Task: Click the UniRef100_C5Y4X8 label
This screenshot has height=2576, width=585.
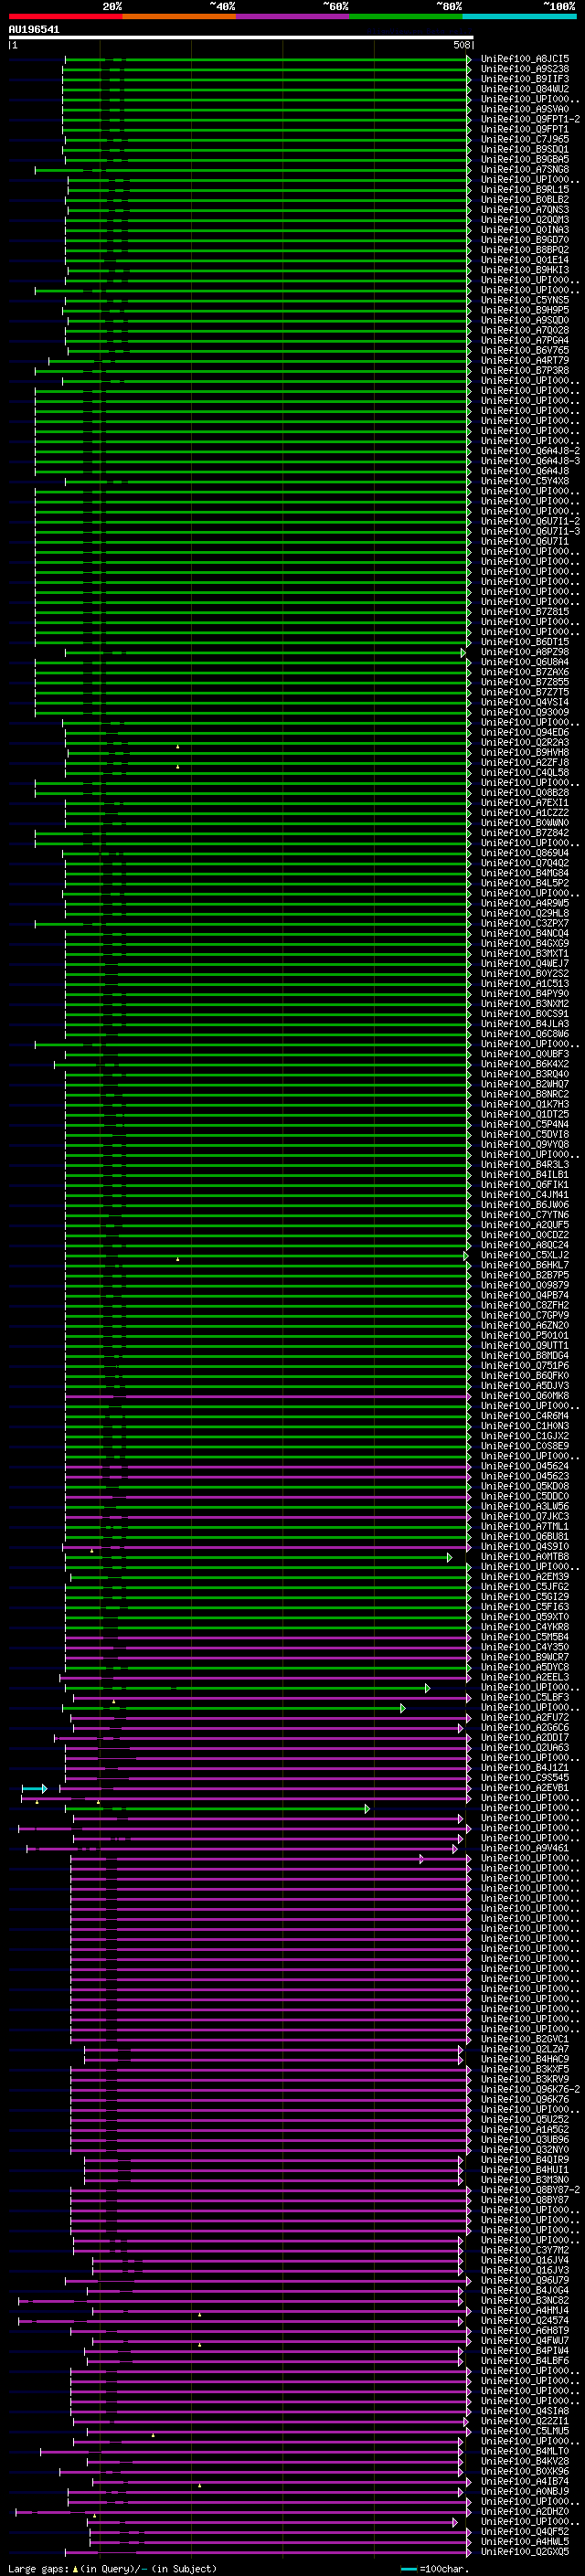Action: (524, 481)
